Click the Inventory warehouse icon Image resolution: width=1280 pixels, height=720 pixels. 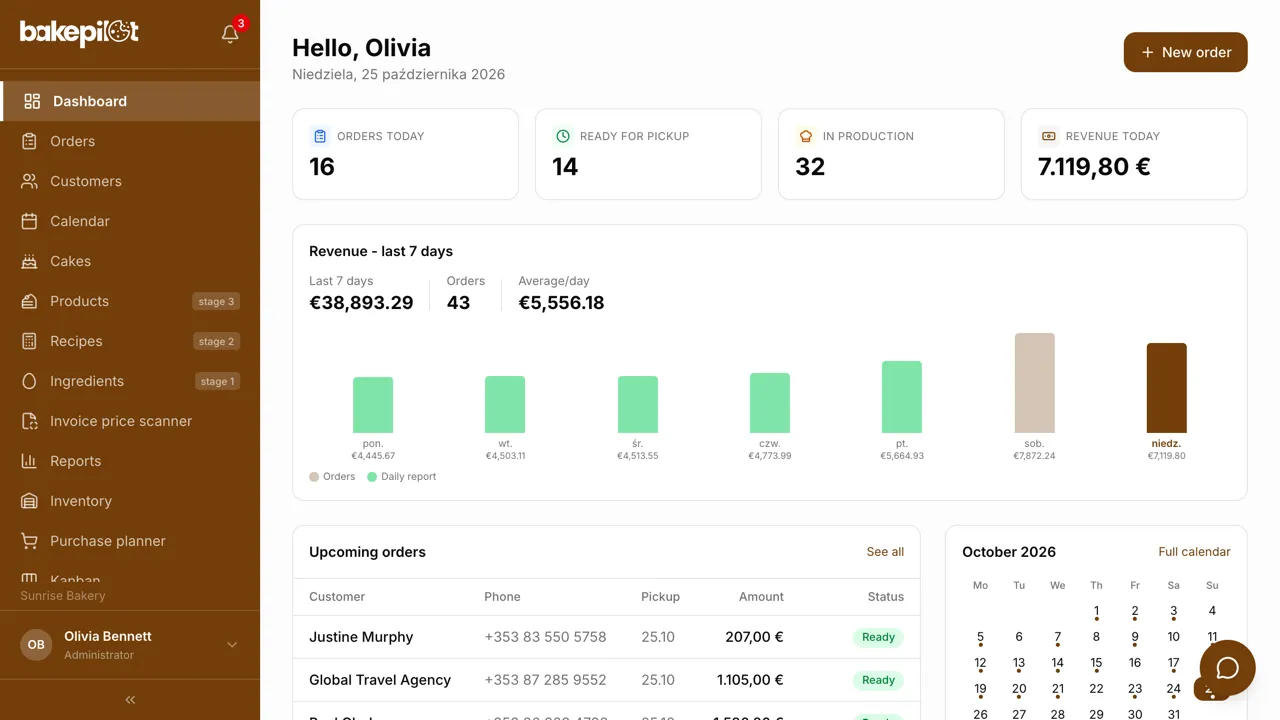tap(30, 501)
